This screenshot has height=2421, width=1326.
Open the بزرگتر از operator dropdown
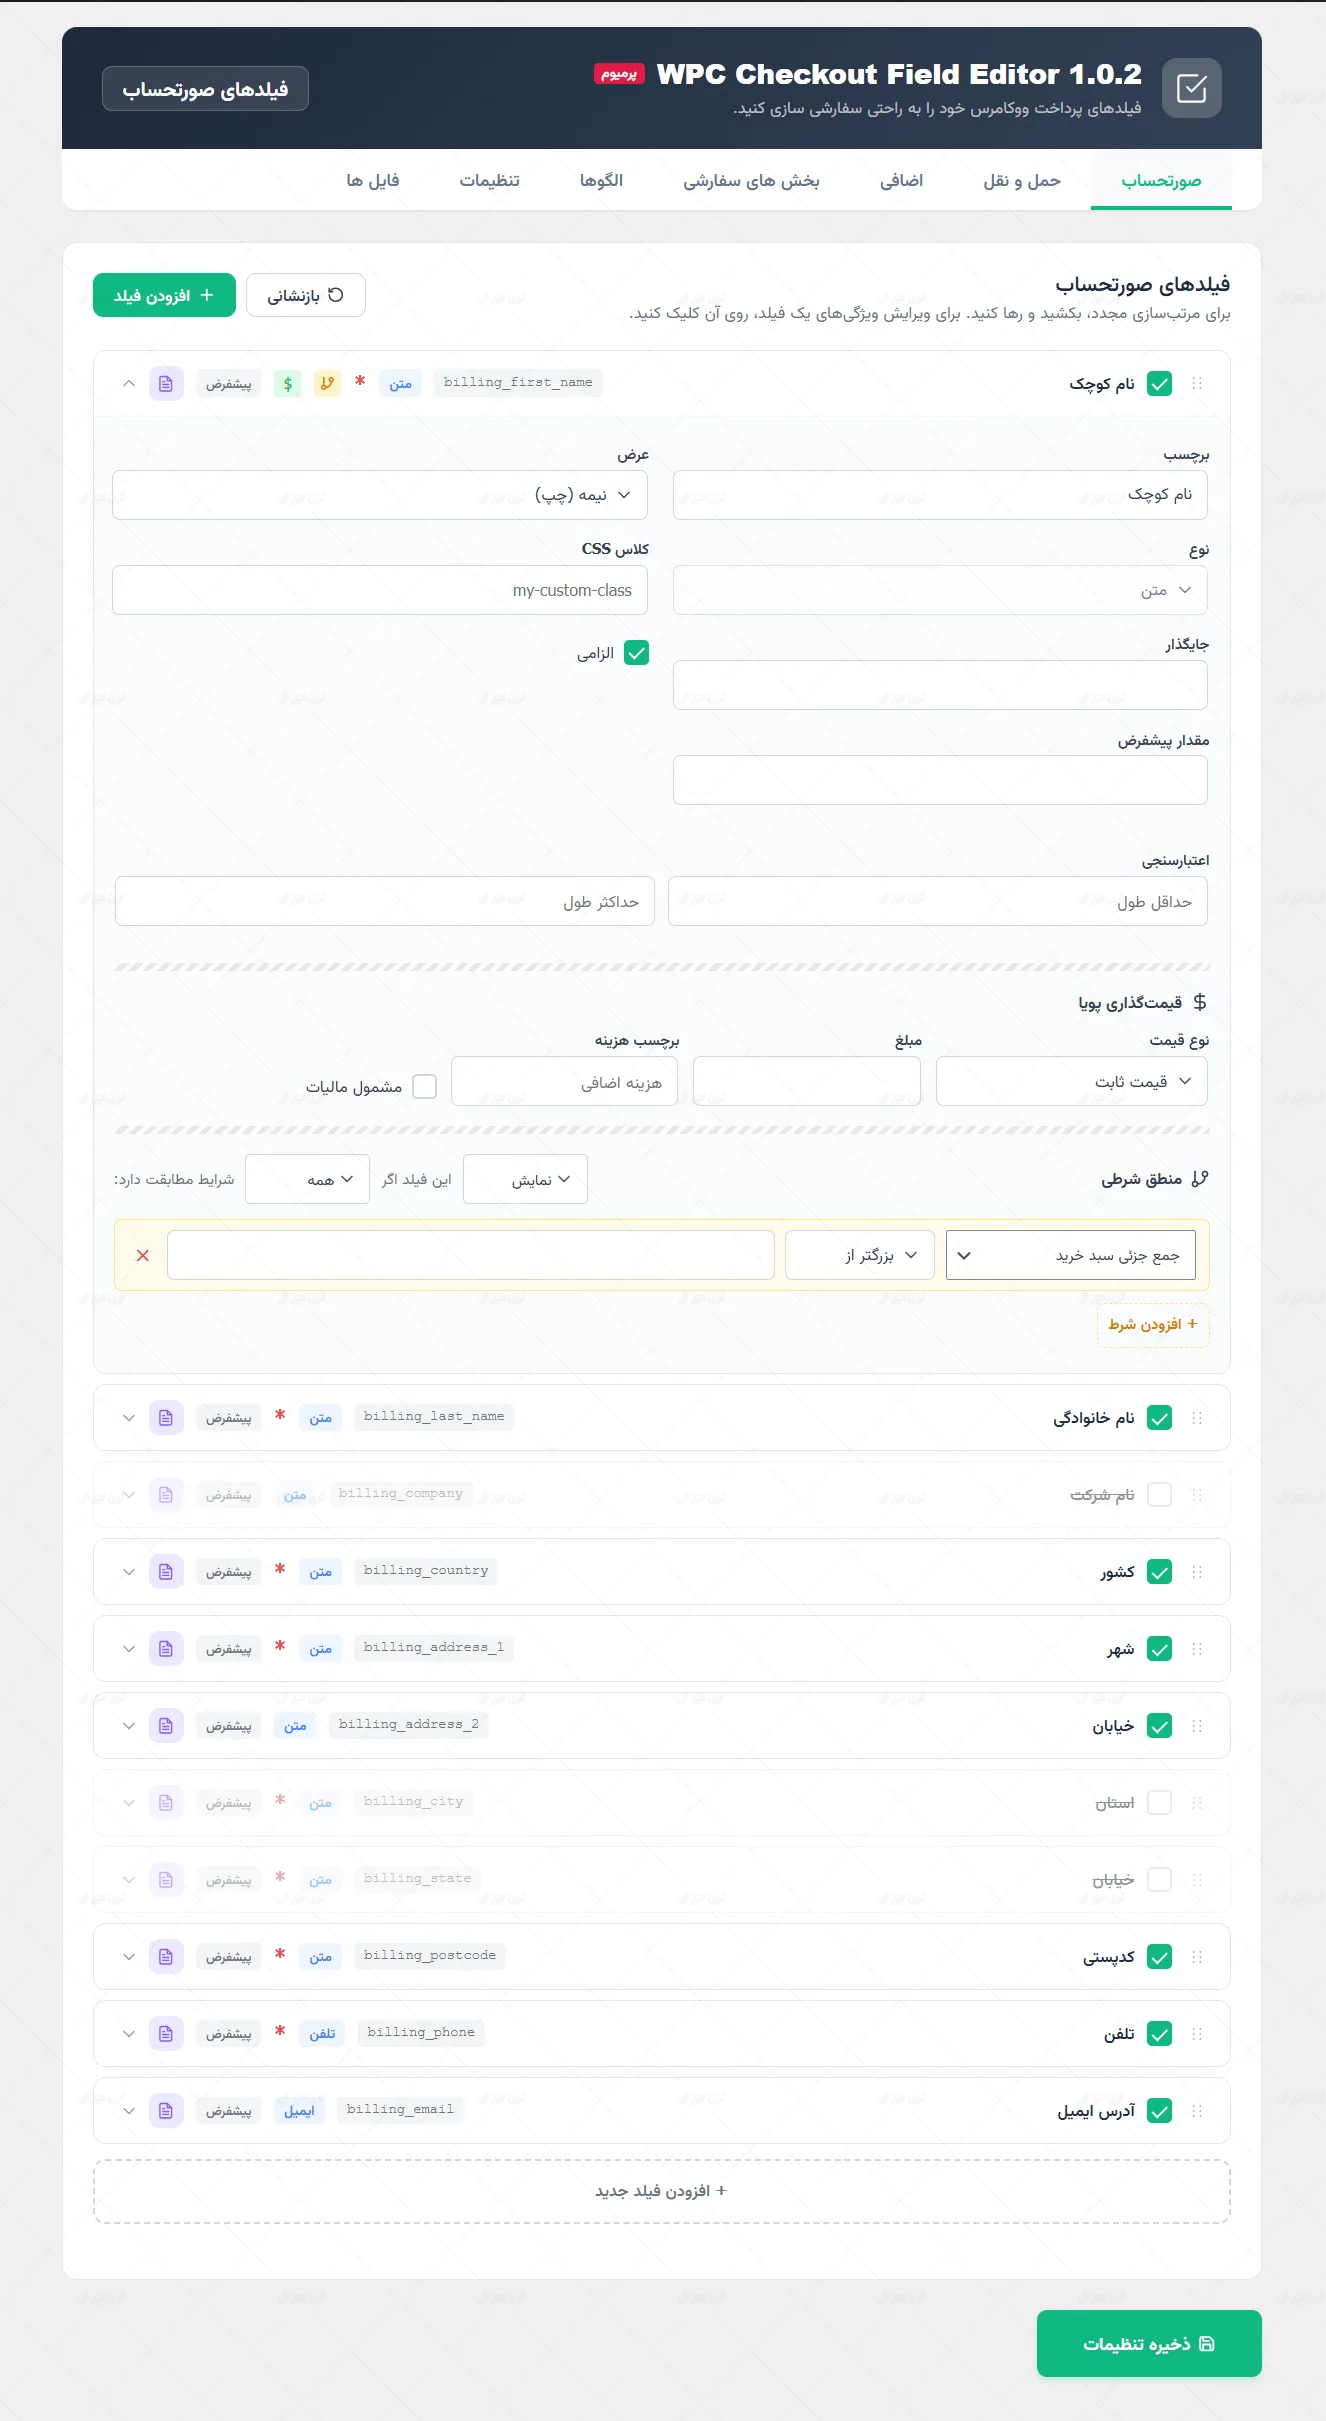click(x=860, y=1255)
